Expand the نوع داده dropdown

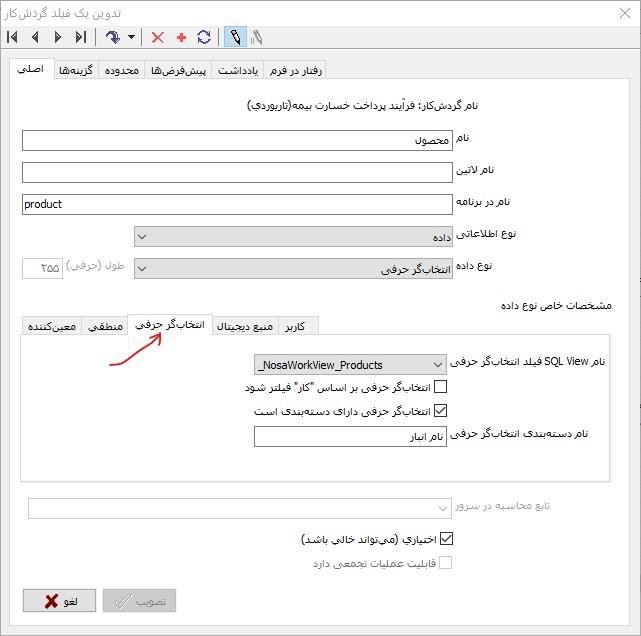click(292, 269)
